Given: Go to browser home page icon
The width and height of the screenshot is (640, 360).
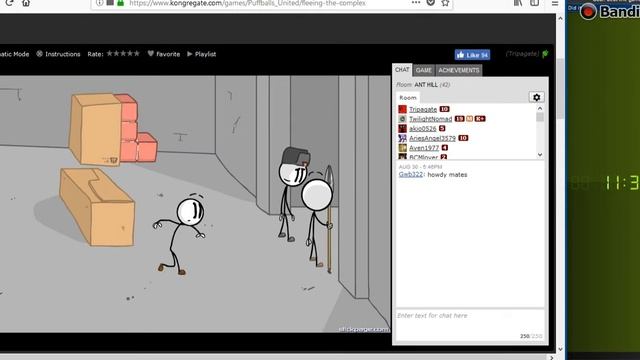Looking at the screenshot, I should [x=26, y=3].
